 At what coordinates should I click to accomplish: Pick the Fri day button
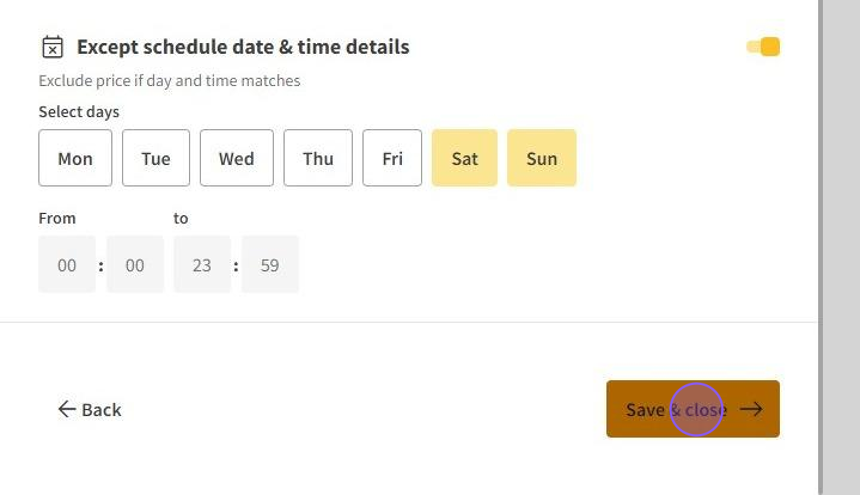[x=392, y=158]
